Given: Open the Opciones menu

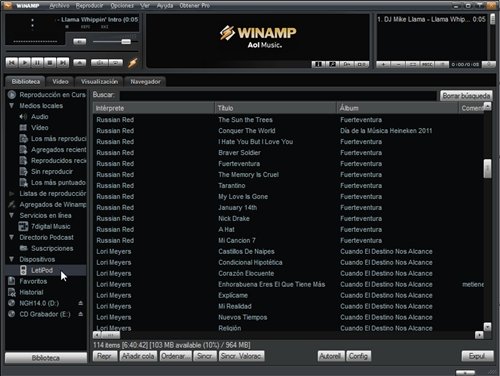Looking at the screenshot, I should click(122, 6).
